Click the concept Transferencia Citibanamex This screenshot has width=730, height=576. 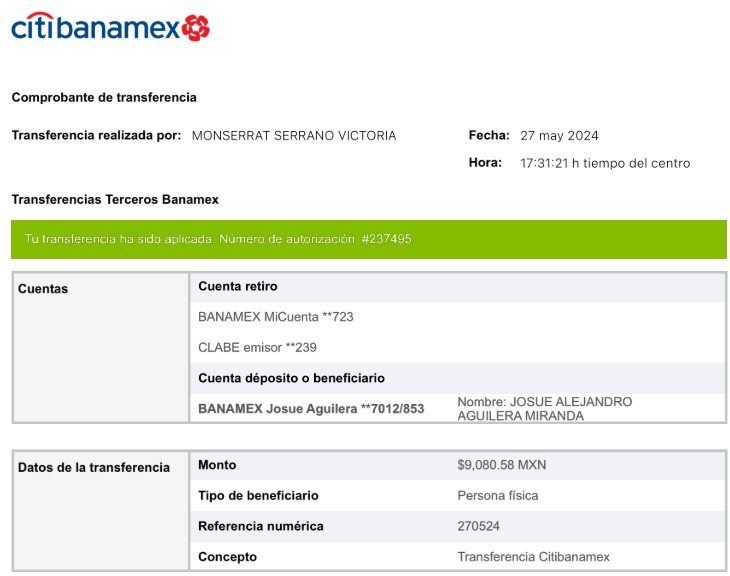click(533, 557)
